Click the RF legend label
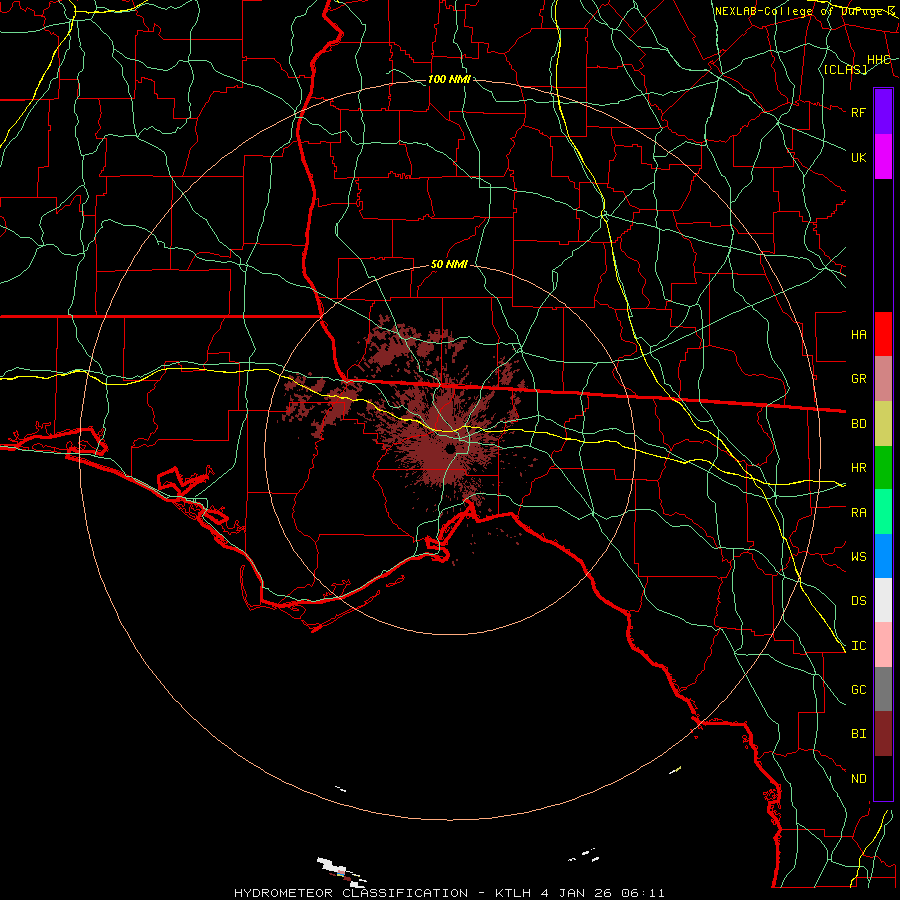The height and width of the screenshot is (900, 900). point(858,112)
